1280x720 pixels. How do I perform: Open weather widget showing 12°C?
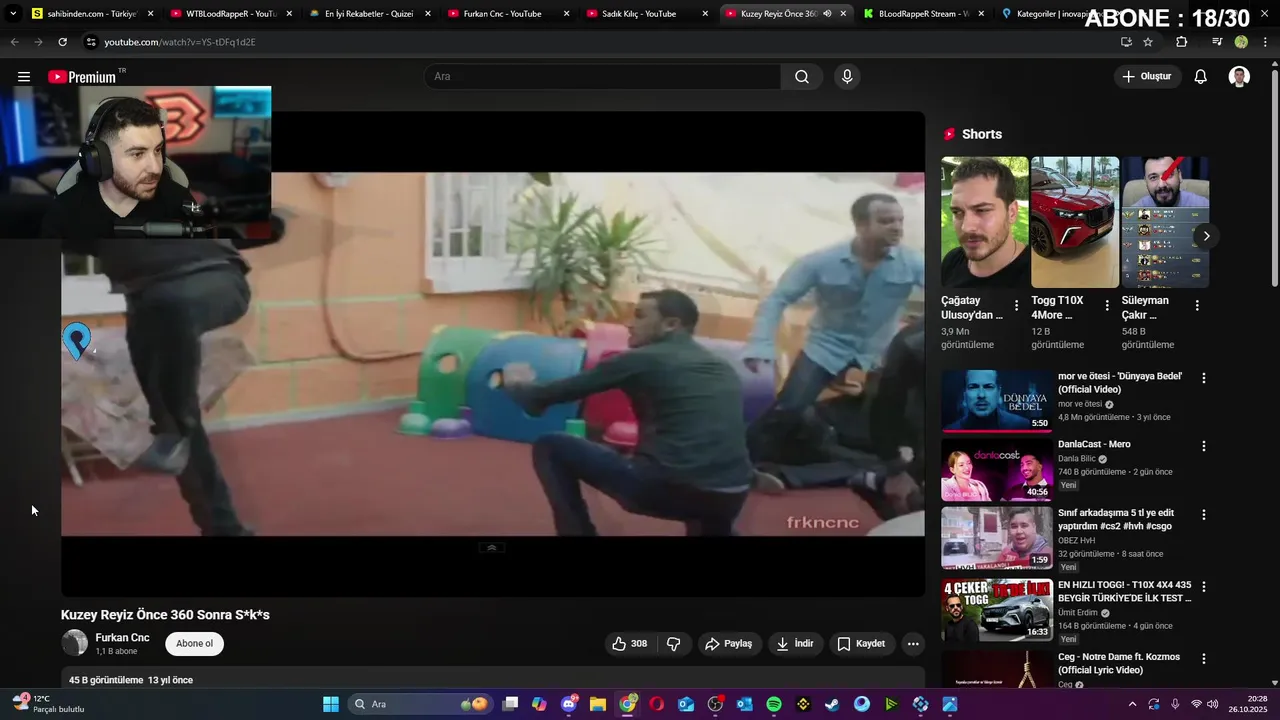(50, 704)
